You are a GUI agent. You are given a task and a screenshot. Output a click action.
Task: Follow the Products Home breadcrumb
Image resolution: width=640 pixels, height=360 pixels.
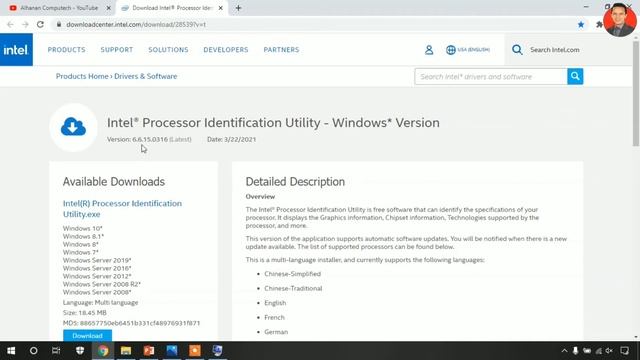click(82, 76)
